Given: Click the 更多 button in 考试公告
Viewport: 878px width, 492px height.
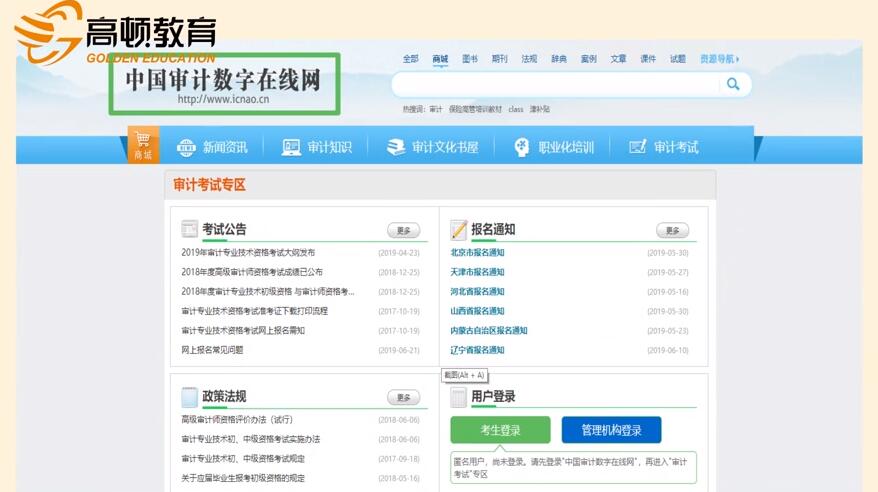Looking at the screenshot, I should coord(404,230).
